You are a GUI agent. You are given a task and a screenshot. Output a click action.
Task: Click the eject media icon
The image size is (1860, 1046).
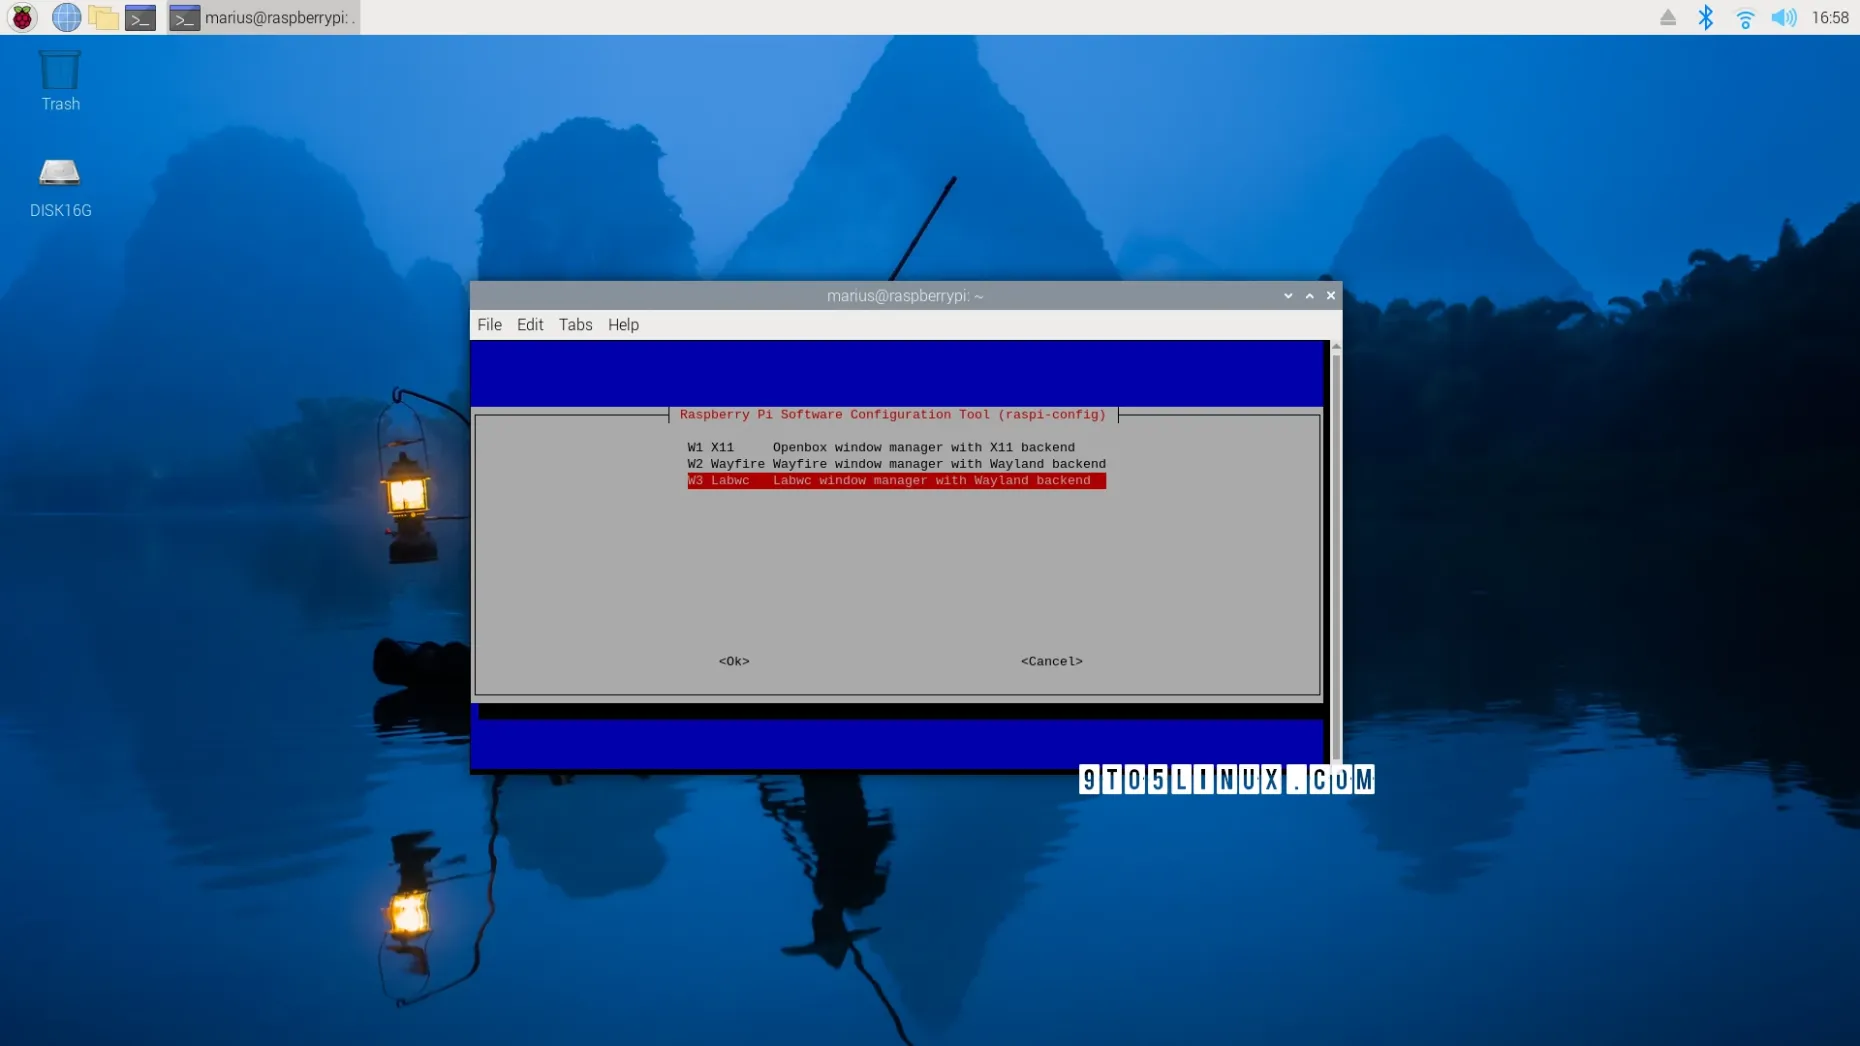point(1667,17)
